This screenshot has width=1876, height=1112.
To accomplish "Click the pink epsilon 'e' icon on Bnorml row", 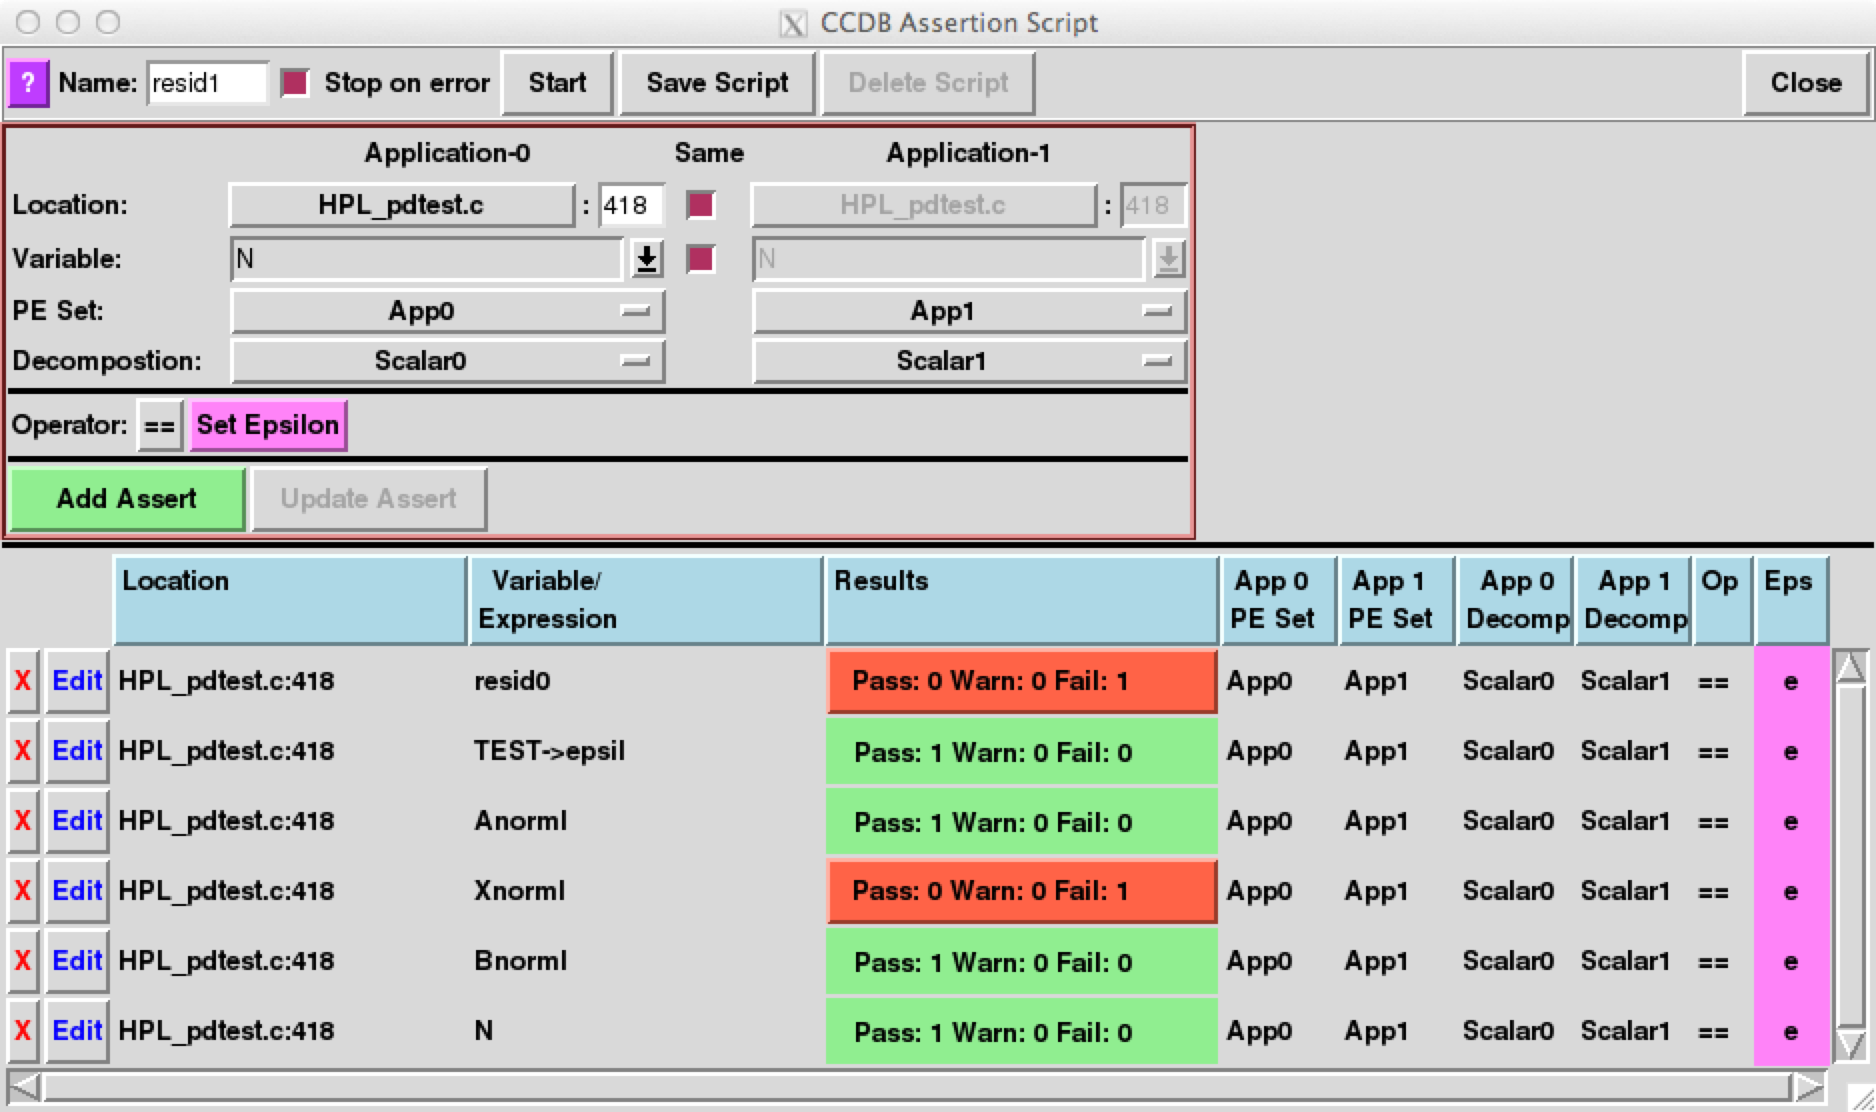I will (1789, 961).
